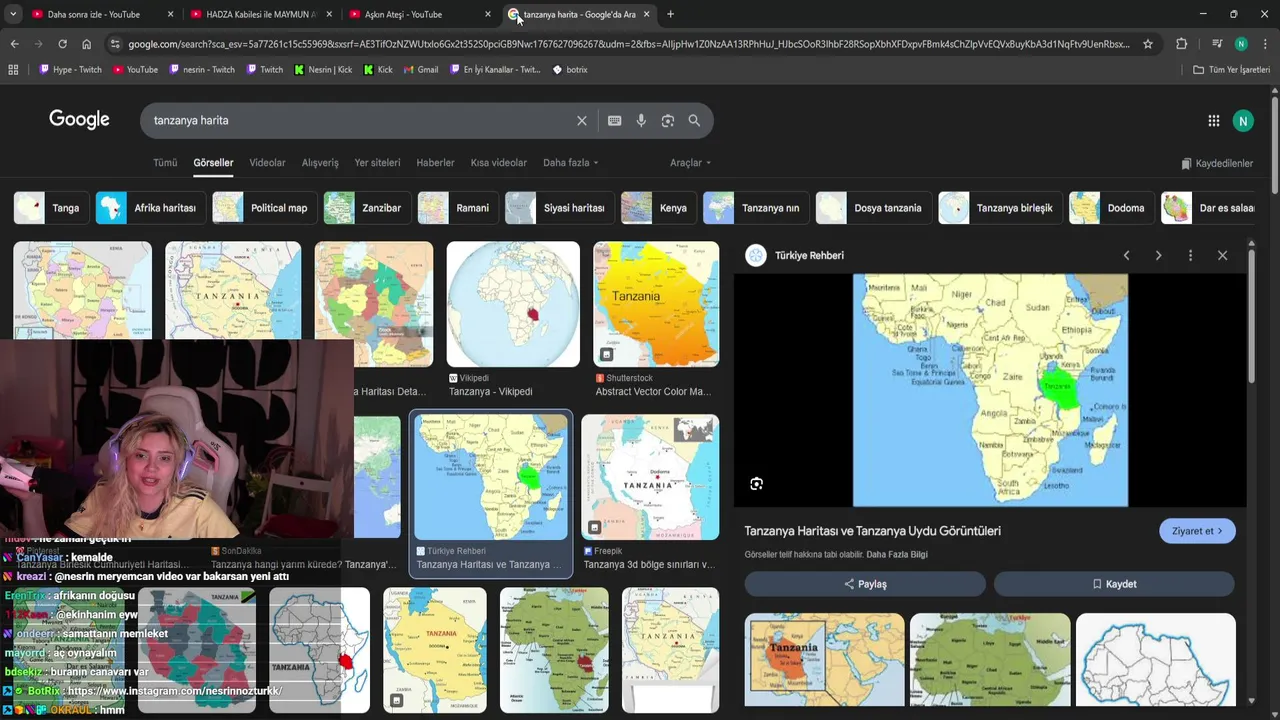
Task: Go back in browser history
Action: click(x=14, y=44)
